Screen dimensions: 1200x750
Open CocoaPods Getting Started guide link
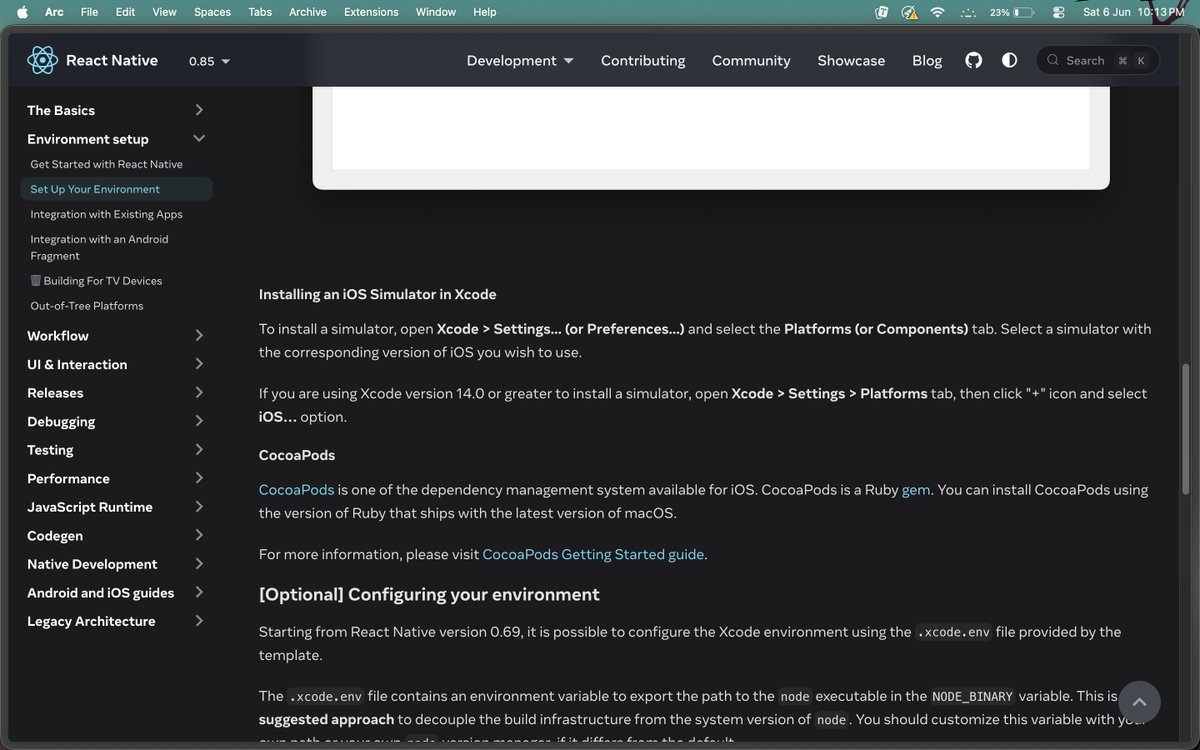coord(593,554)
